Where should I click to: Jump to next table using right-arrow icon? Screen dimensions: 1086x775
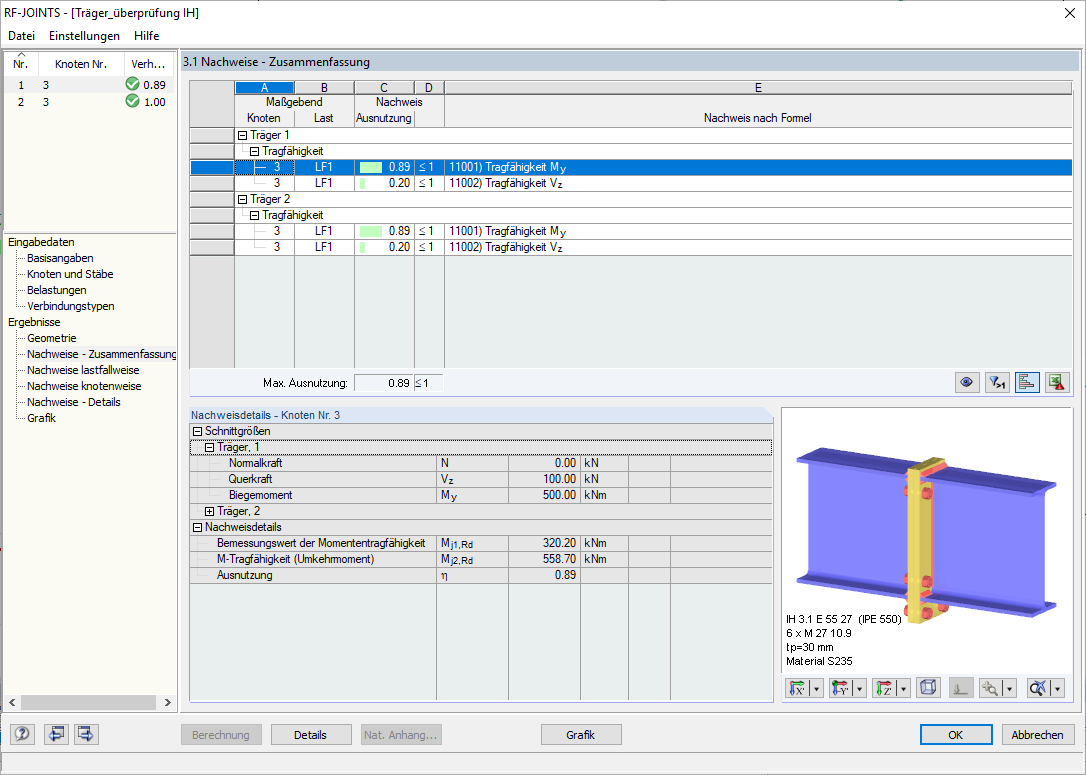85,734
